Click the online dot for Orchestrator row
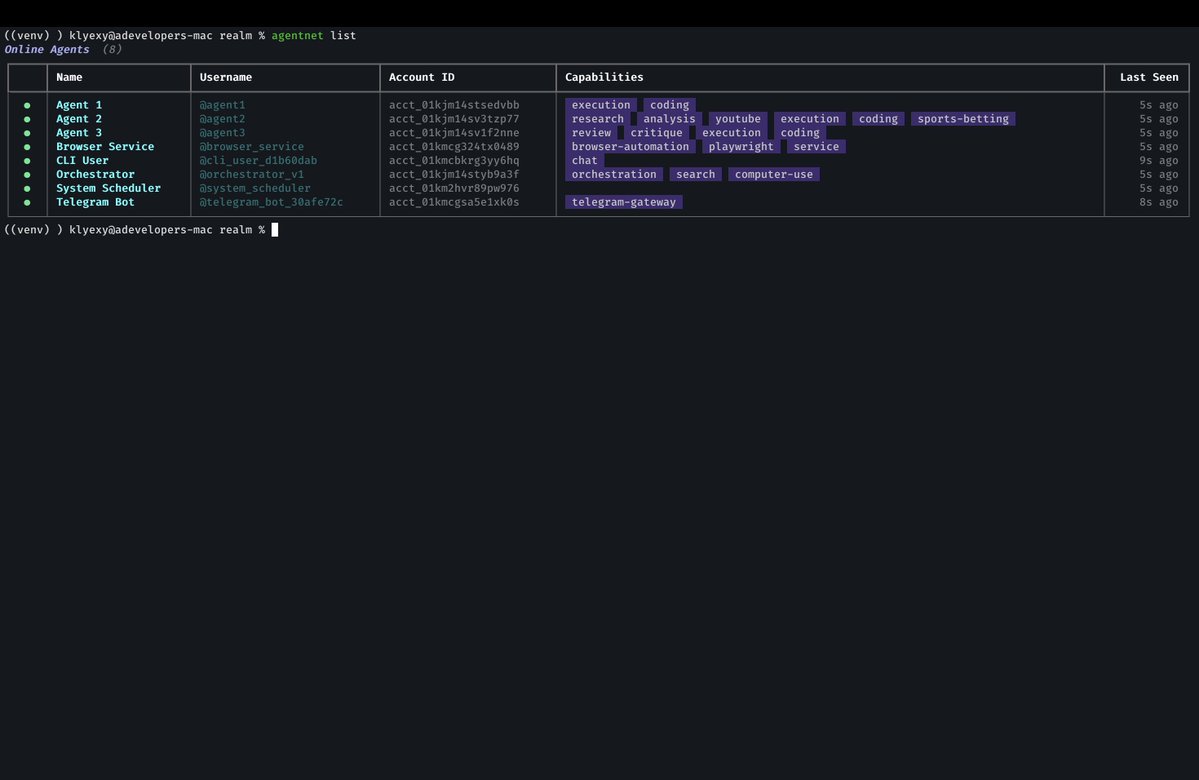Image resolution: width=1199 pixels, height=780 pixels. pyautogui.click(x=28, y=174)
